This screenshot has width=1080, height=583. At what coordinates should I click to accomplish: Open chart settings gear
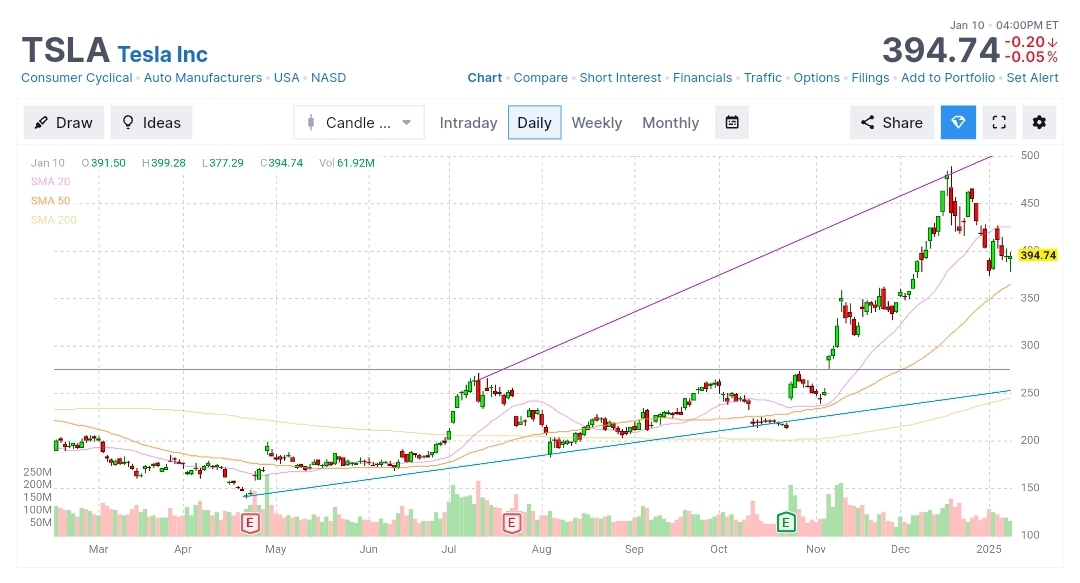pyautogui.click(x=1039, y=123)
